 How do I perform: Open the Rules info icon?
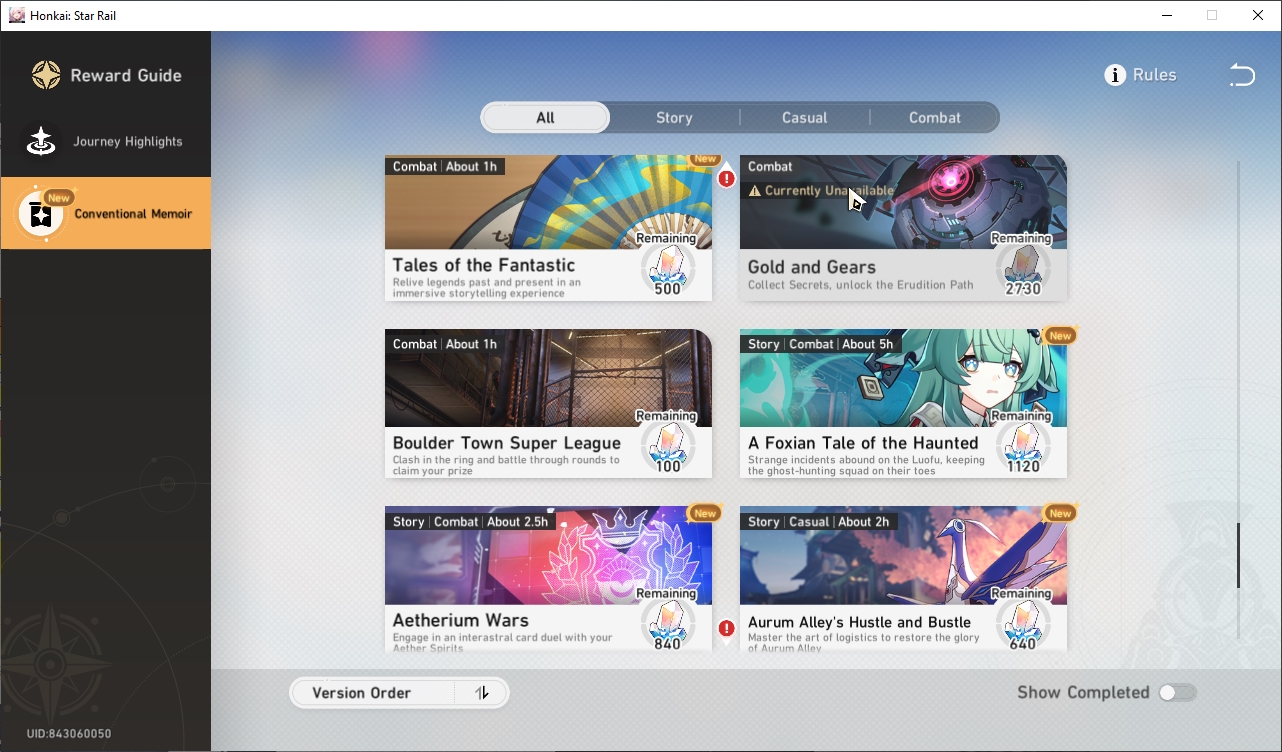1115,75
